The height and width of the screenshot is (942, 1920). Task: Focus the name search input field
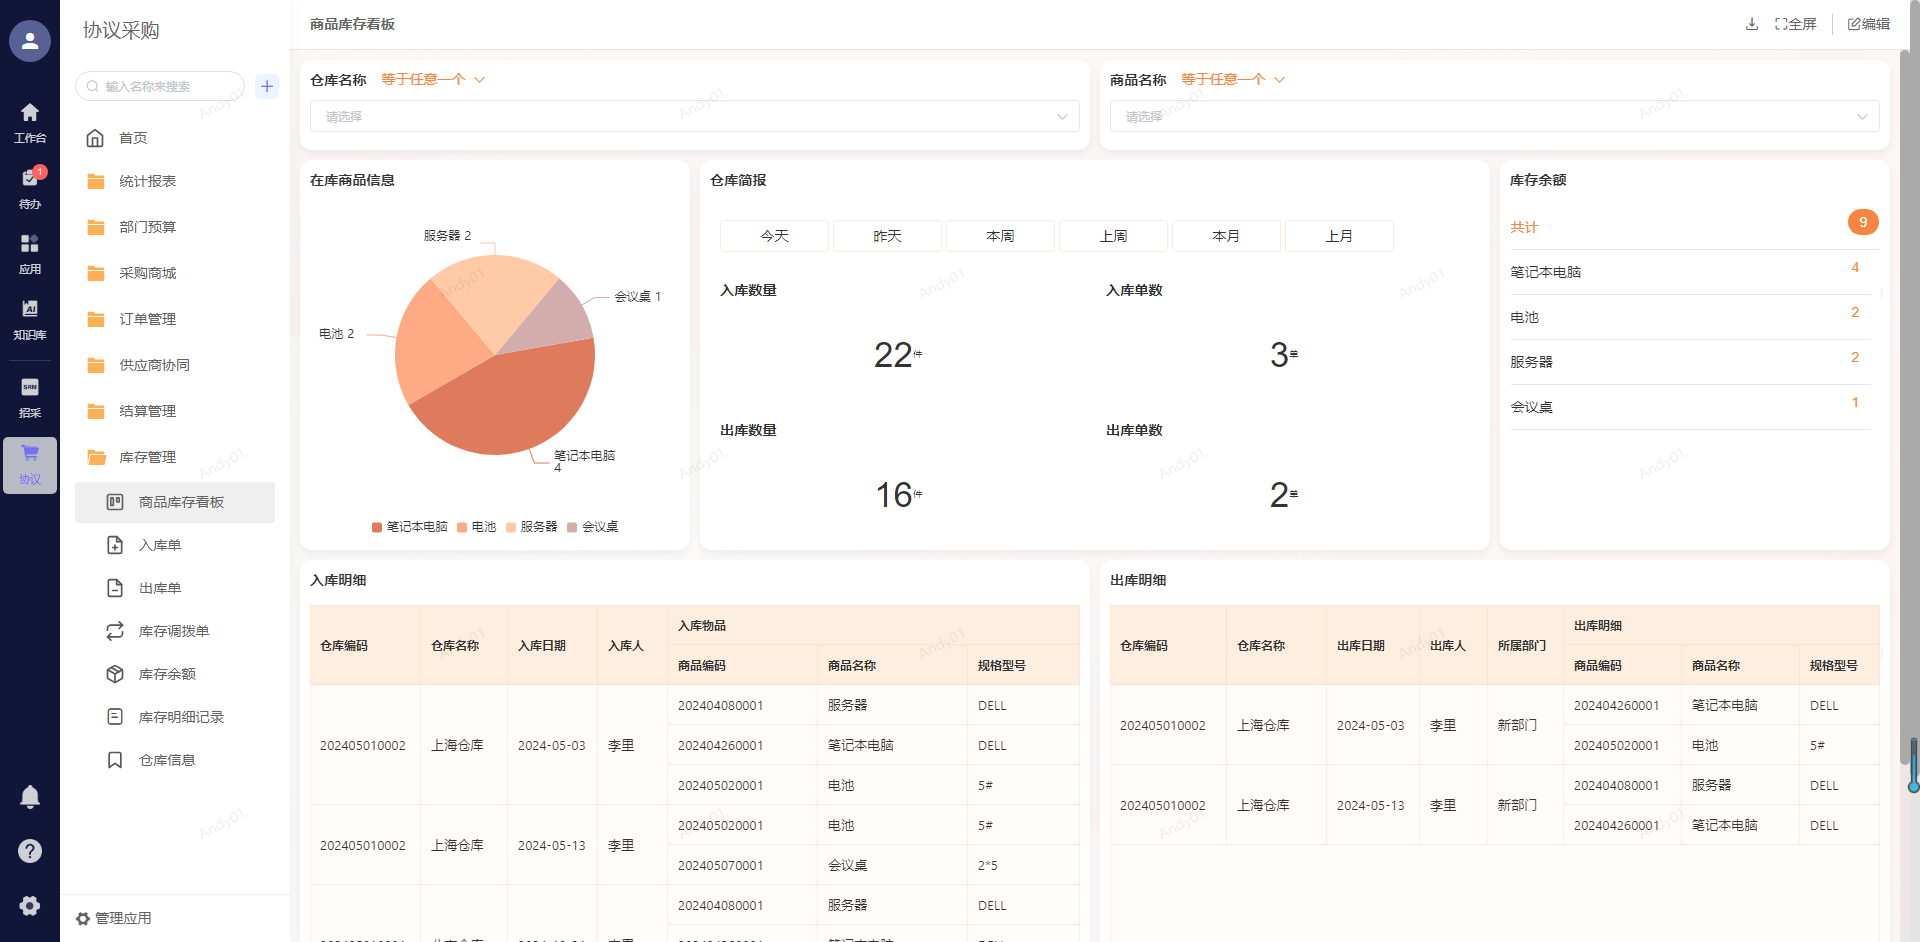tap(165, 86)
